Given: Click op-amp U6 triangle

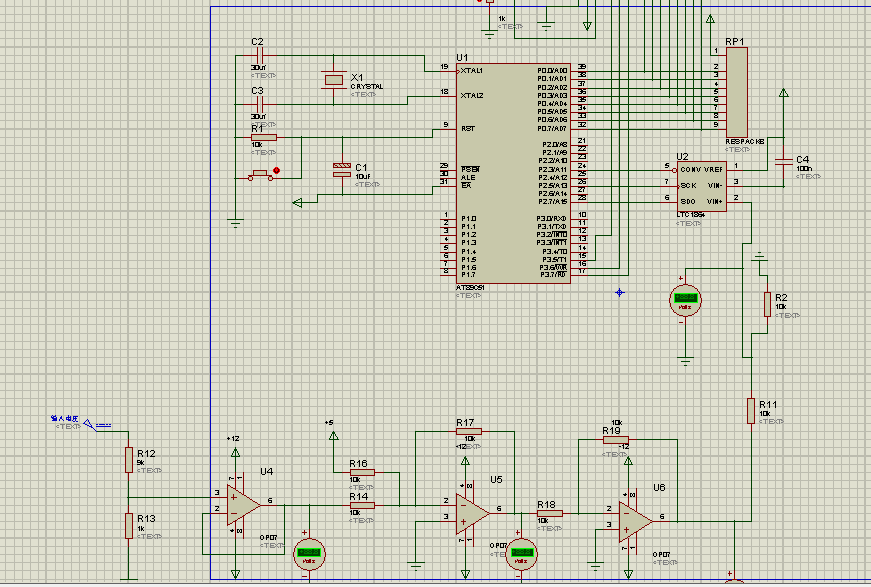Looking at the screenshot, I should click(635, 522).
